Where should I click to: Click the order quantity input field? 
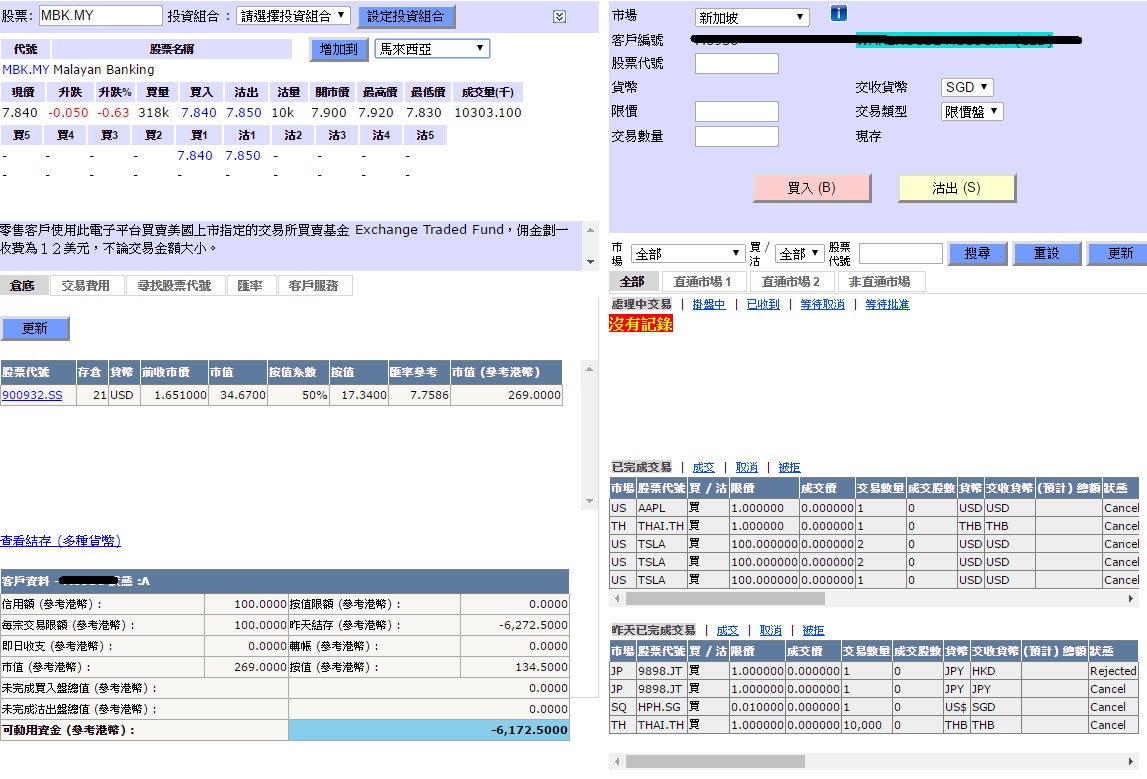(x=736, y=137)
